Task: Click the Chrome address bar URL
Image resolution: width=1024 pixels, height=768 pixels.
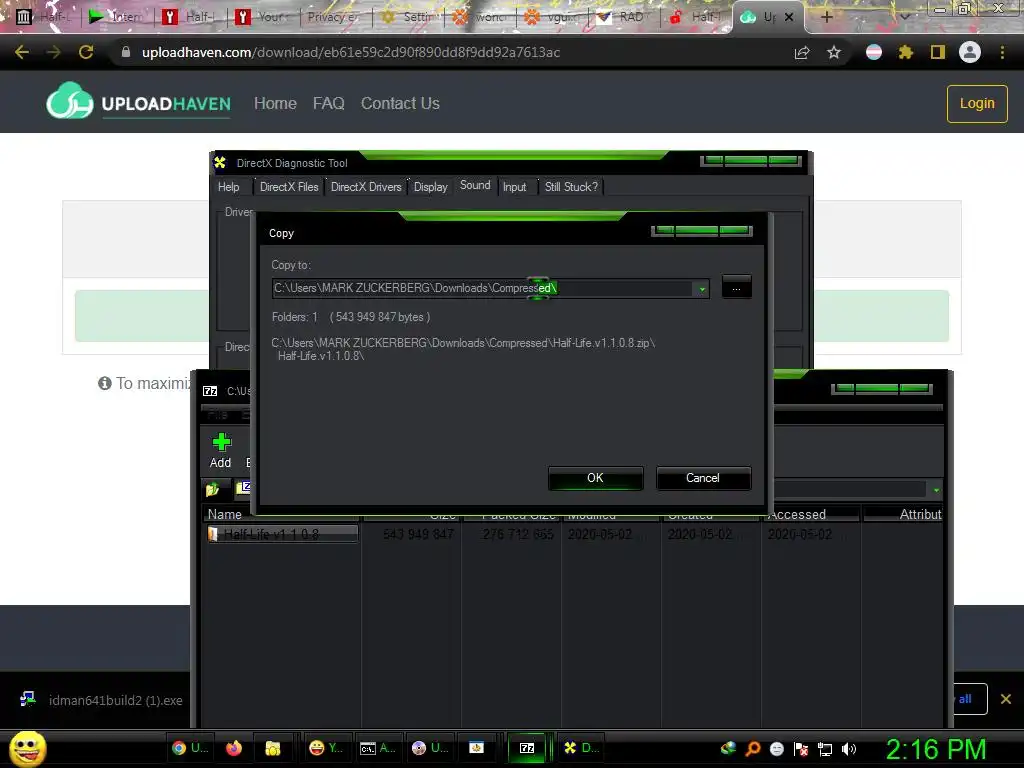Action: pos(351,52)
